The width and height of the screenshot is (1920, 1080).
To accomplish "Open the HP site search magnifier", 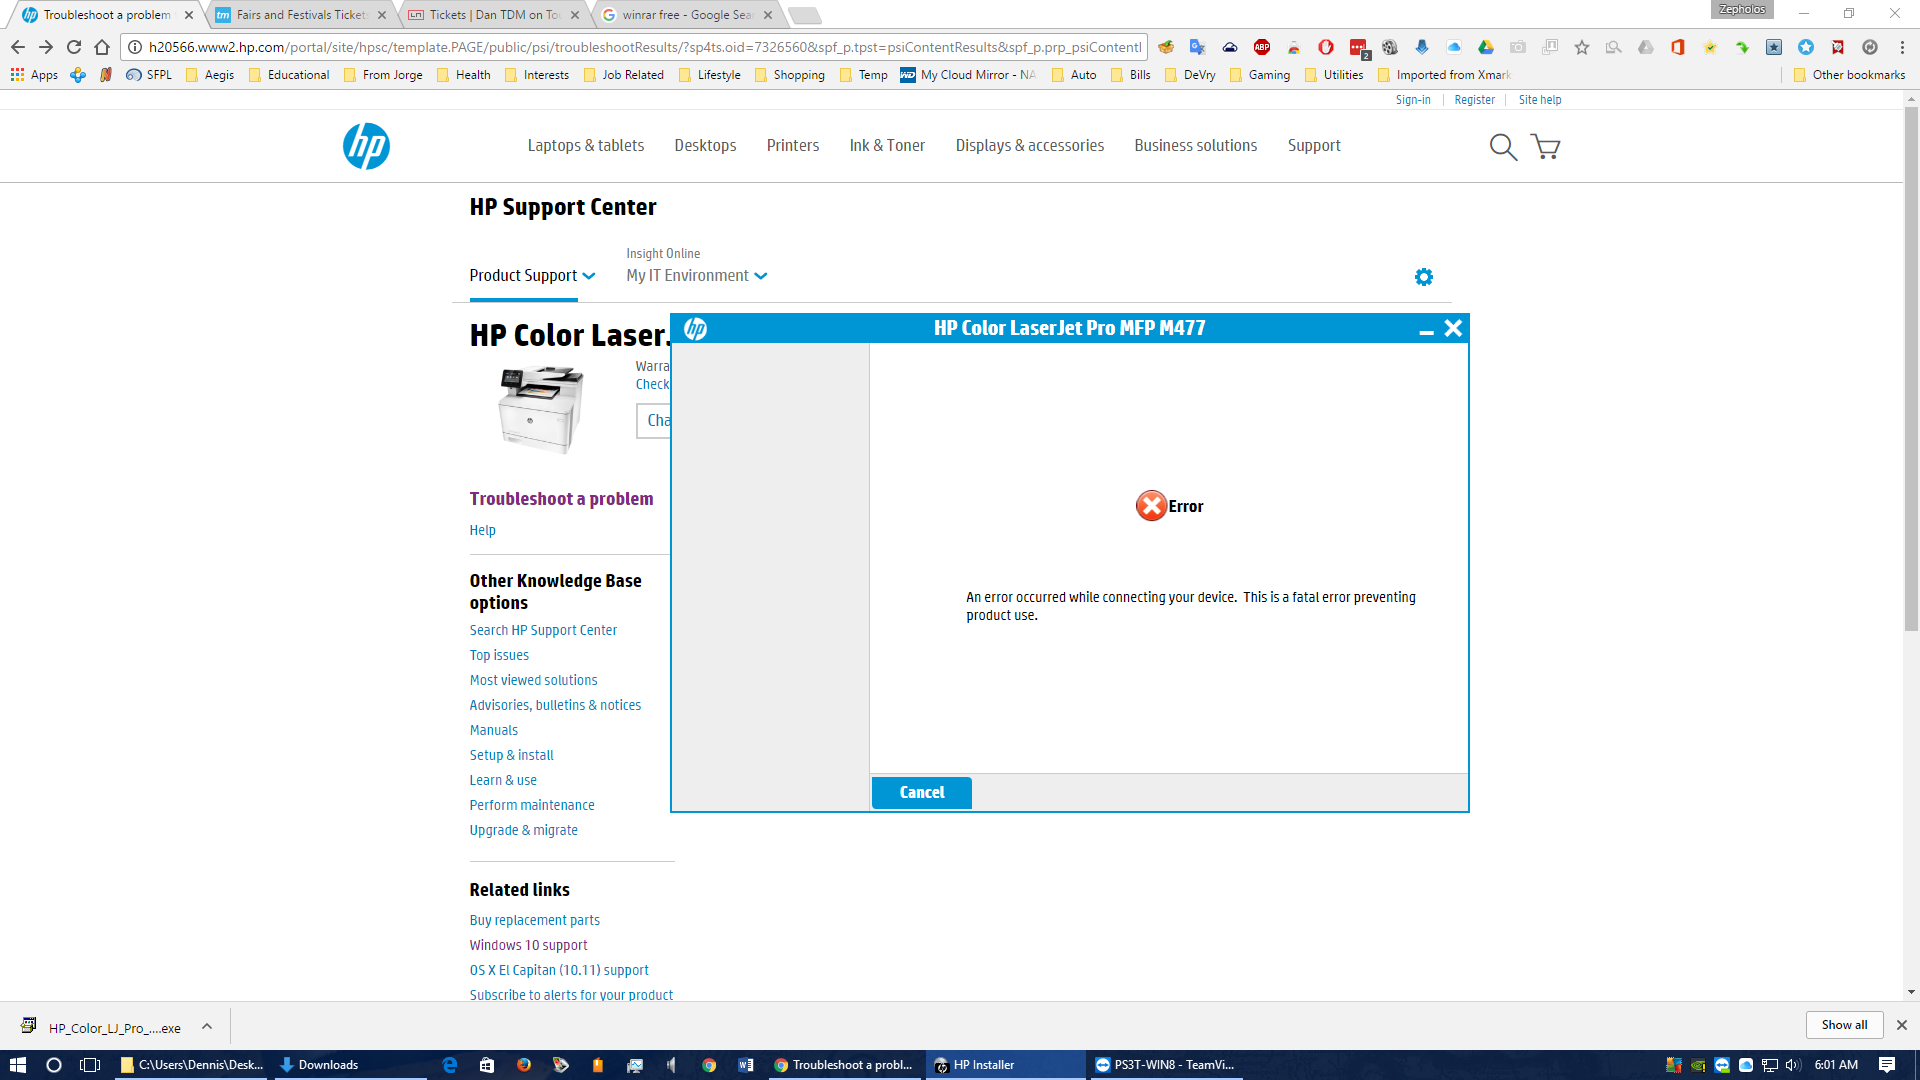I will (1503, 147).
